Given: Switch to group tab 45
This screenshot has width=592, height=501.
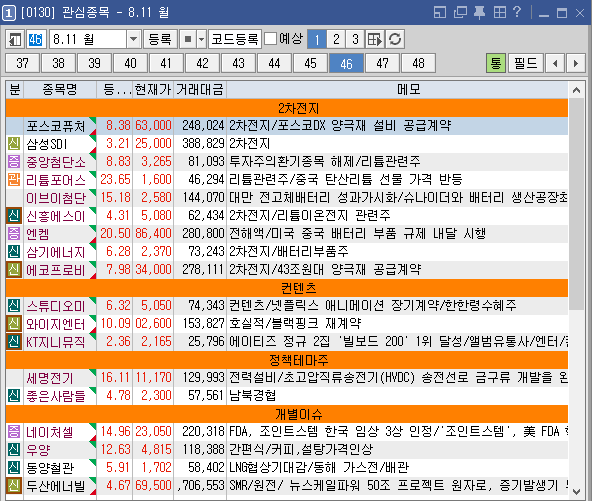Looking at the screenshot, I should coord(310,63).
